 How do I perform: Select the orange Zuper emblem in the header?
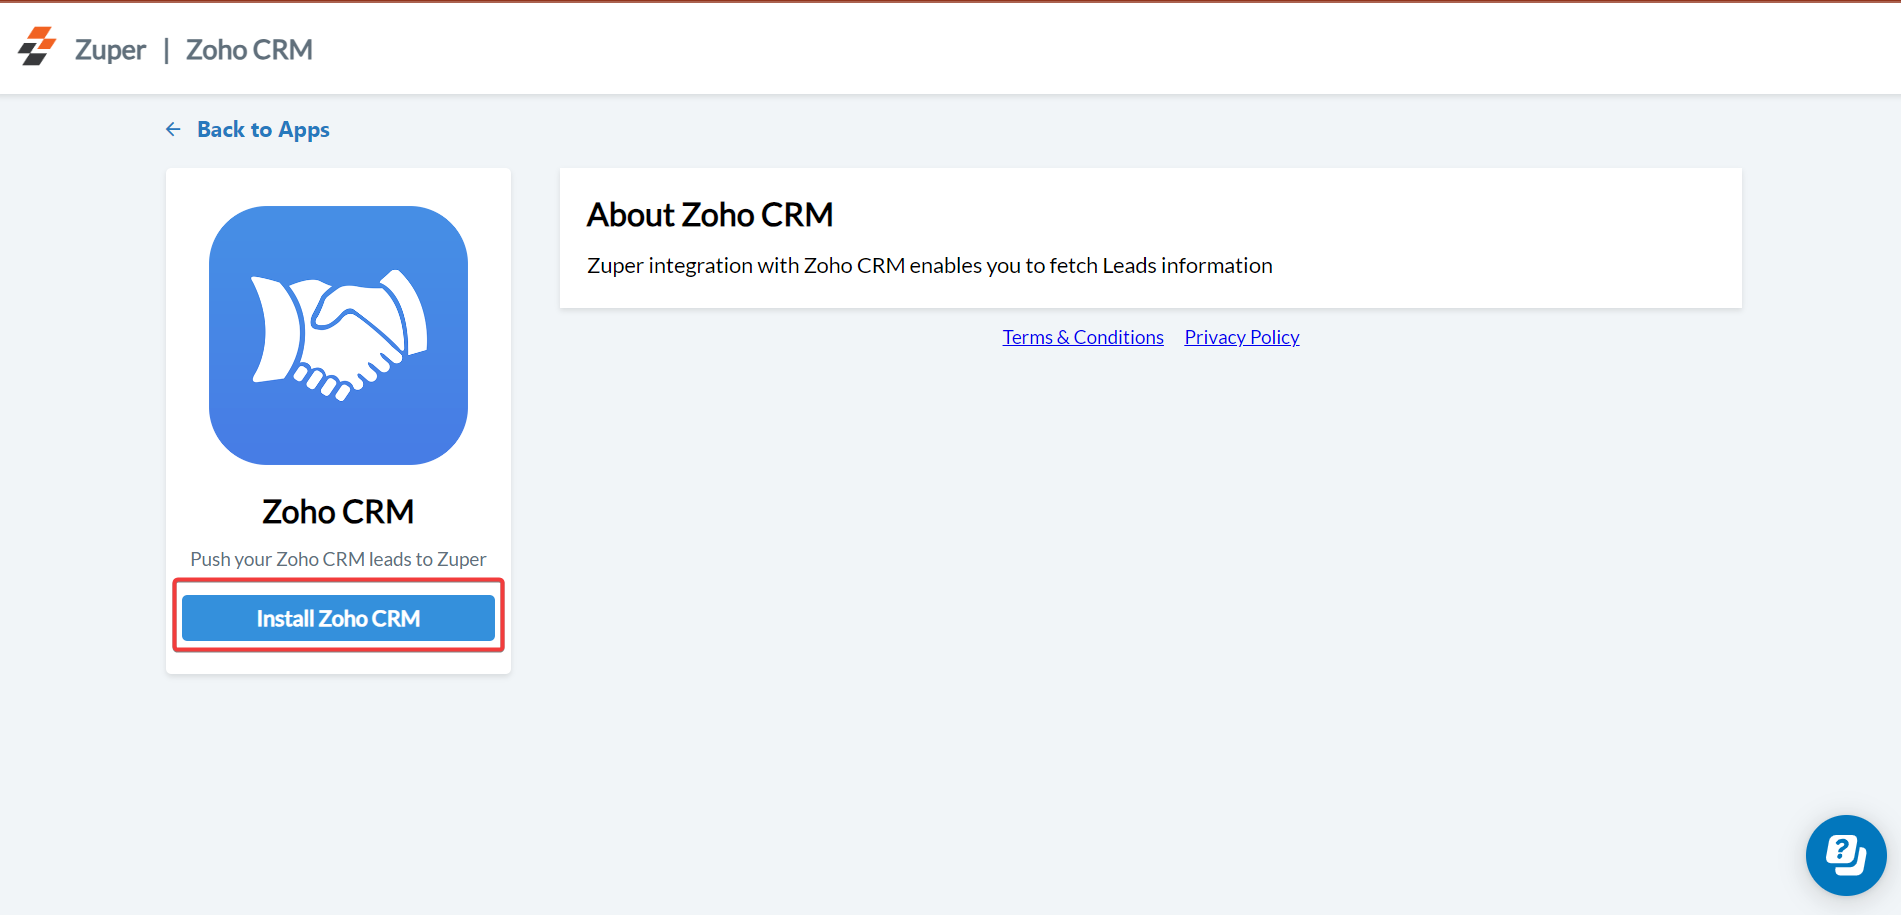[x=36, y=47]
